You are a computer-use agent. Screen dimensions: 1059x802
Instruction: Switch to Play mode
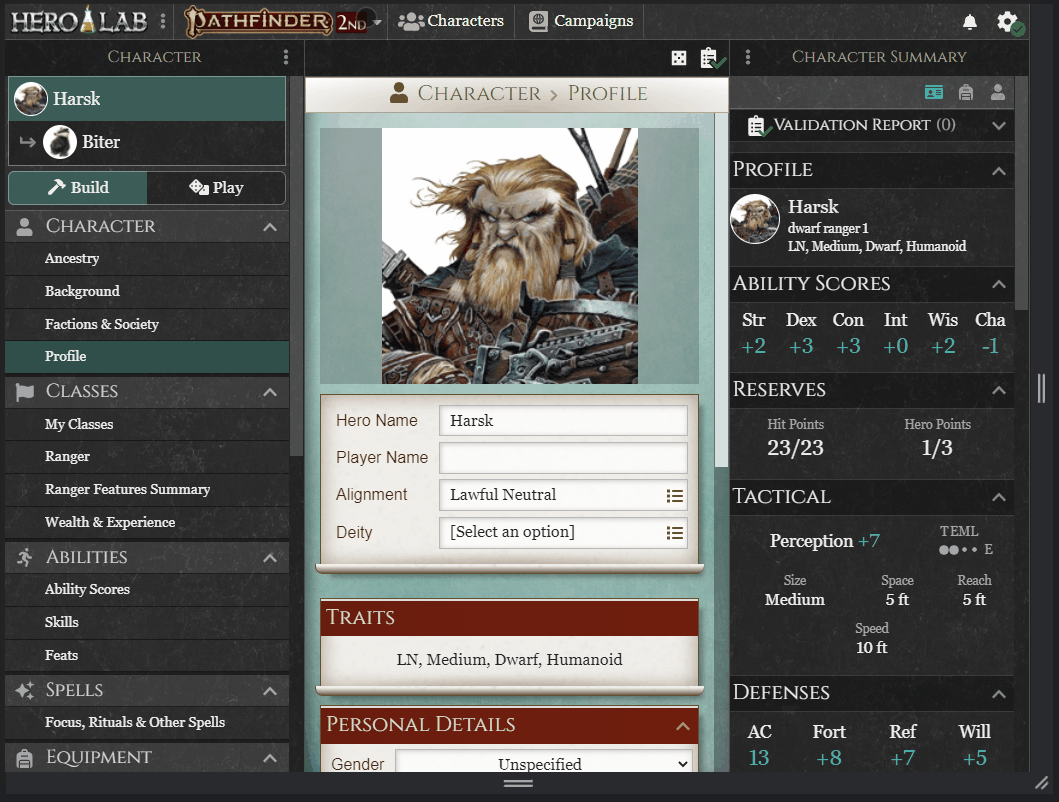coord(216,188)
